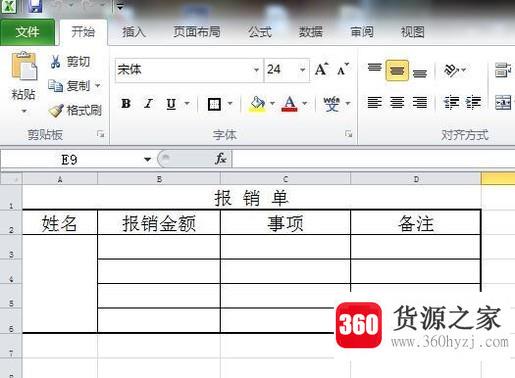
Task: Click the phonetic guide (文) icon
Action: pos(332,104)
